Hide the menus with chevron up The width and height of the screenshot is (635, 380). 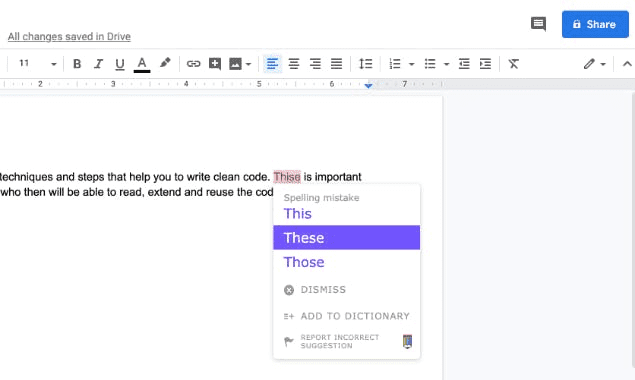(627, 64)
